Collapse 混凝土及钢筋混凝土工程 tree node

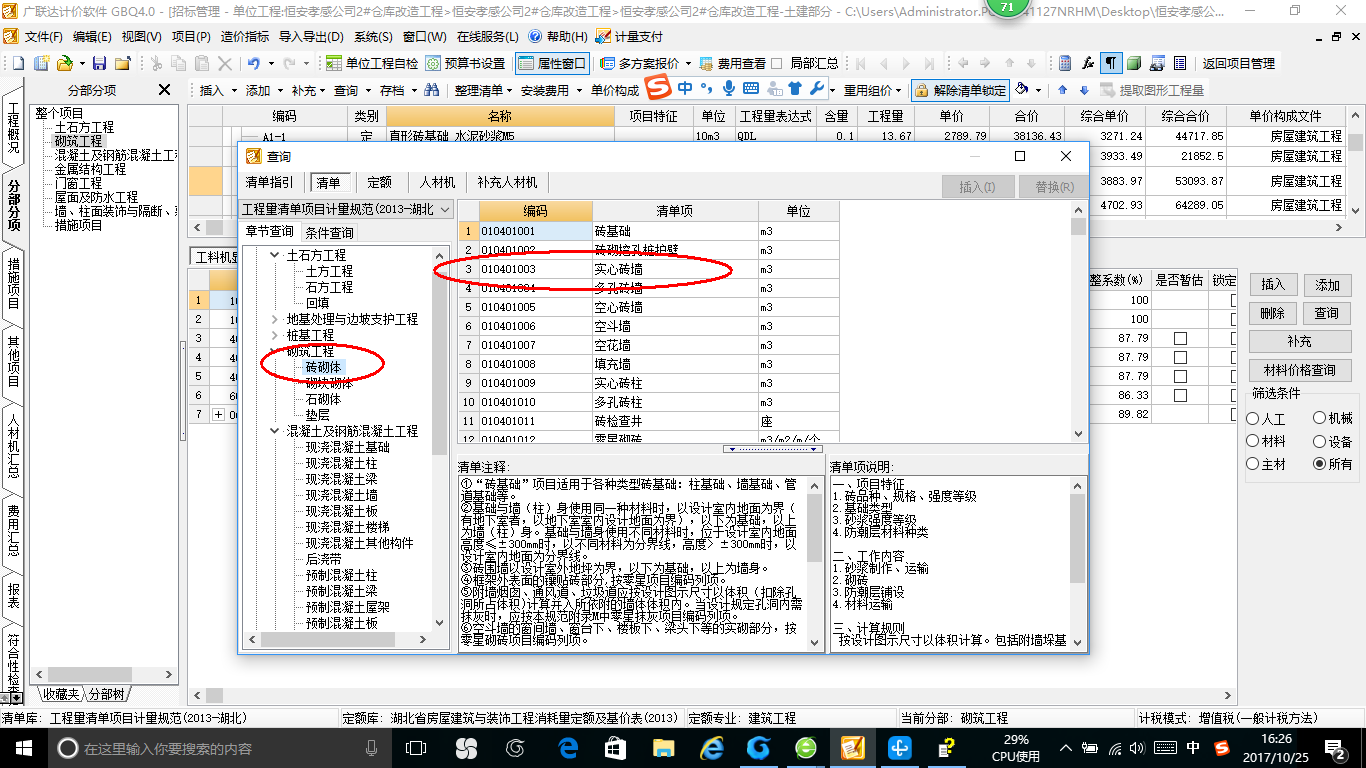pyautogui.click(x=275, y=431)
